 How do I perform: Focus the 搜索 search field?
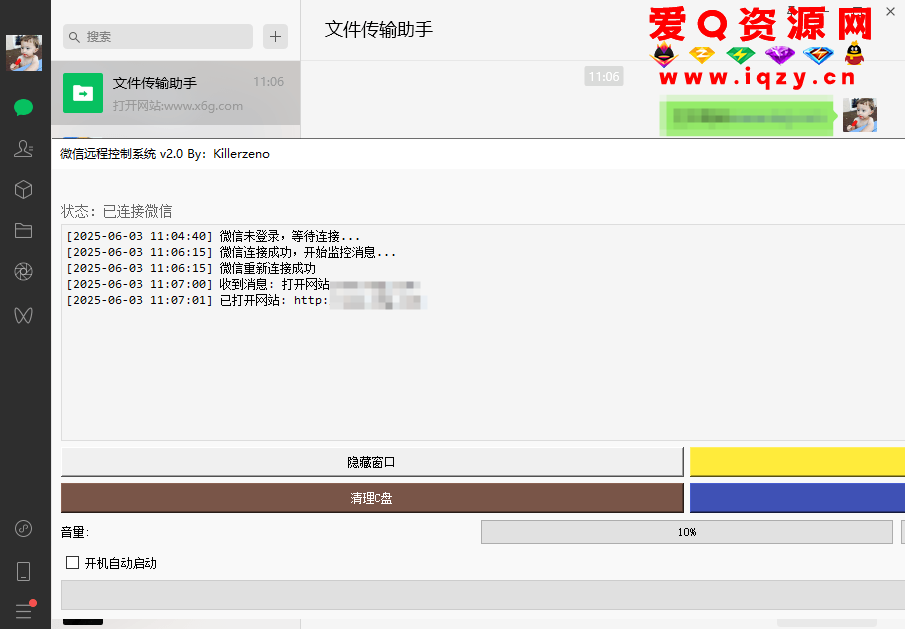[x=158, y=37]
